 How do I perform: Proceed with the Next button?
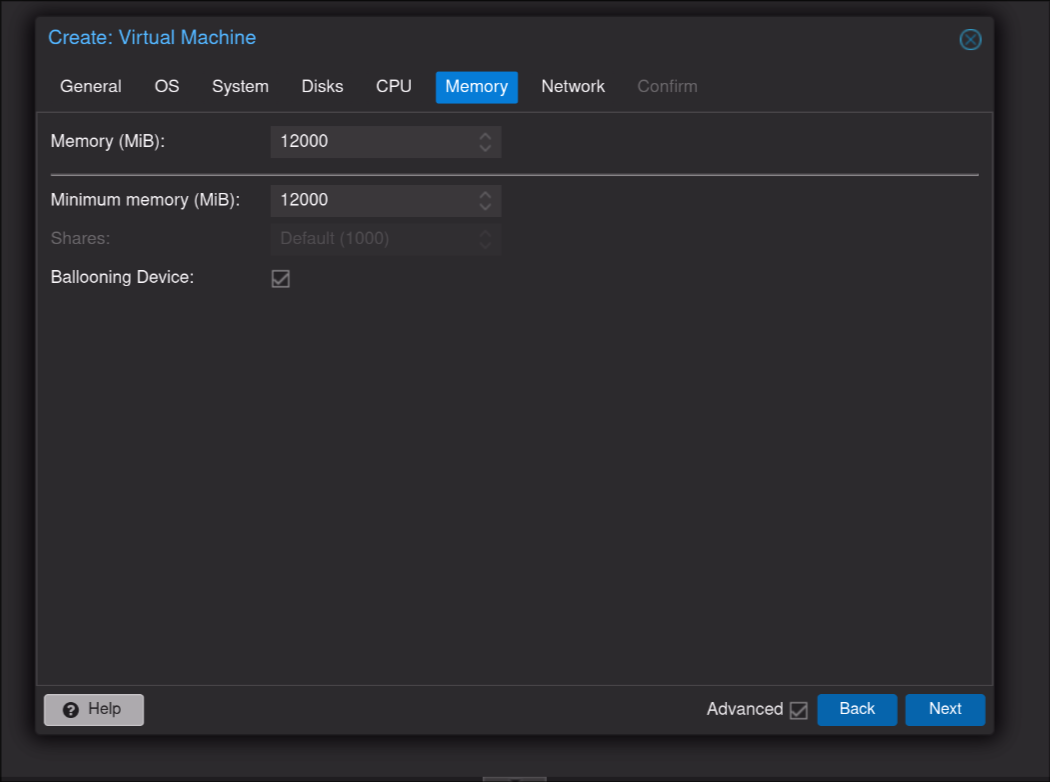945,709
